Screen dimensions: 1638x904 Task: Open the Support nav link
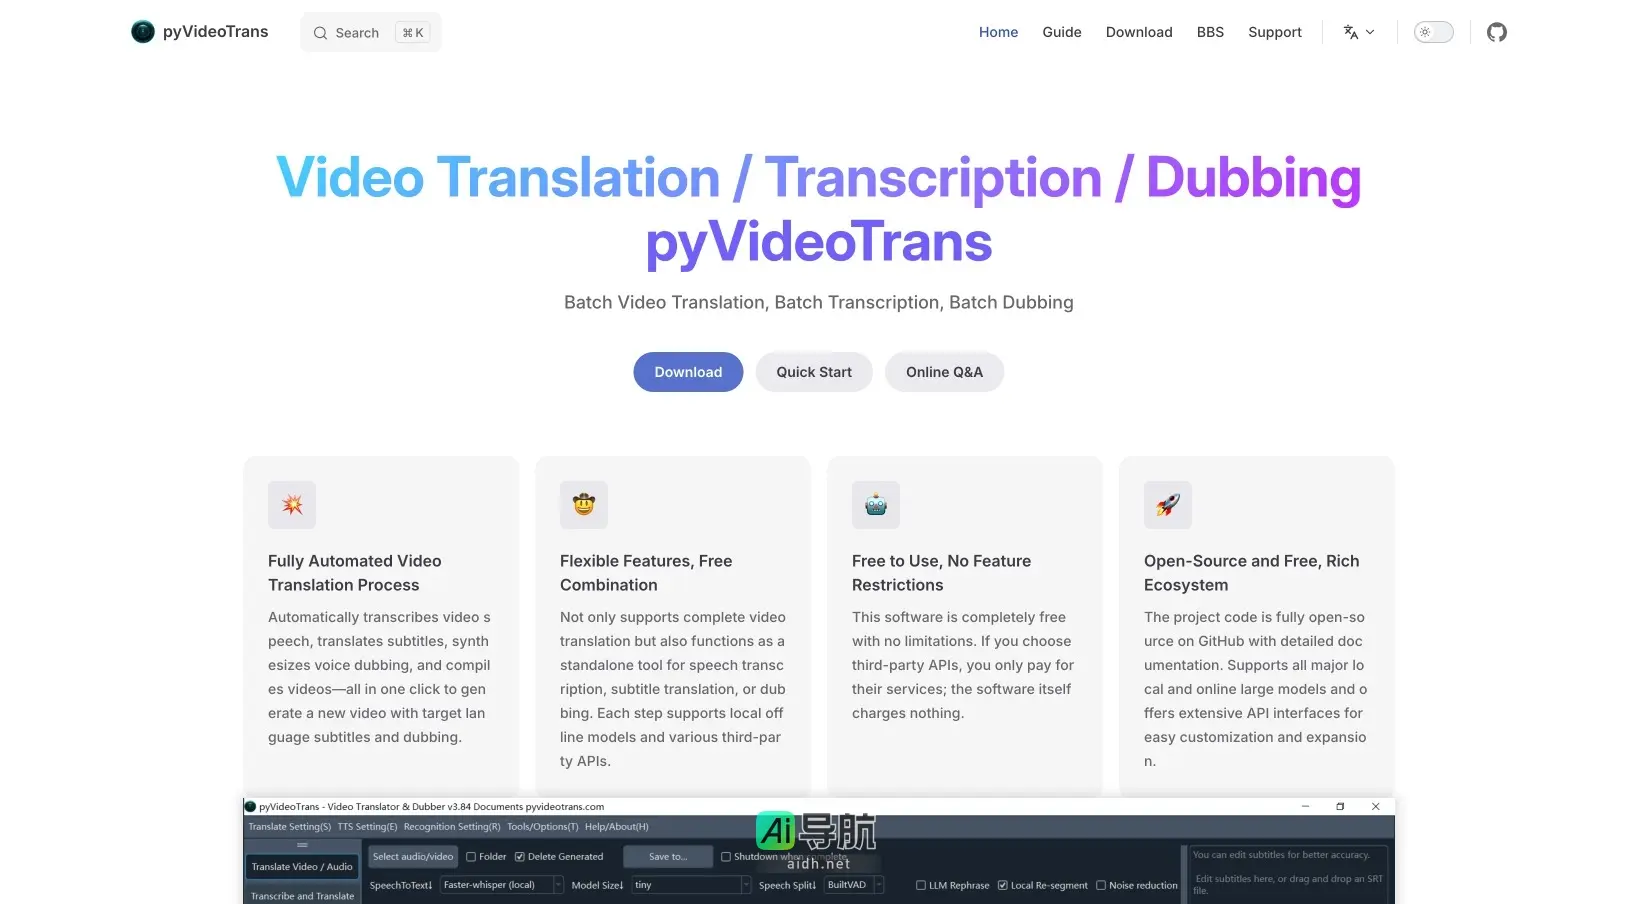pos(1275,32)
